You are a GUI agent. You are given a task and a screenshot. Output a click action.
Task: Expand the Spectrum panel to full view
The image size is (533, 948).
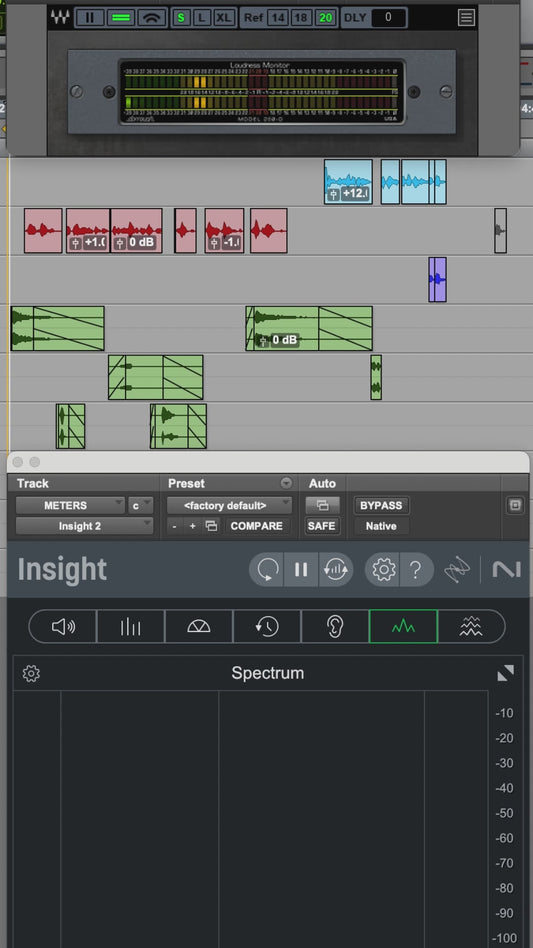tap(505, 673)
